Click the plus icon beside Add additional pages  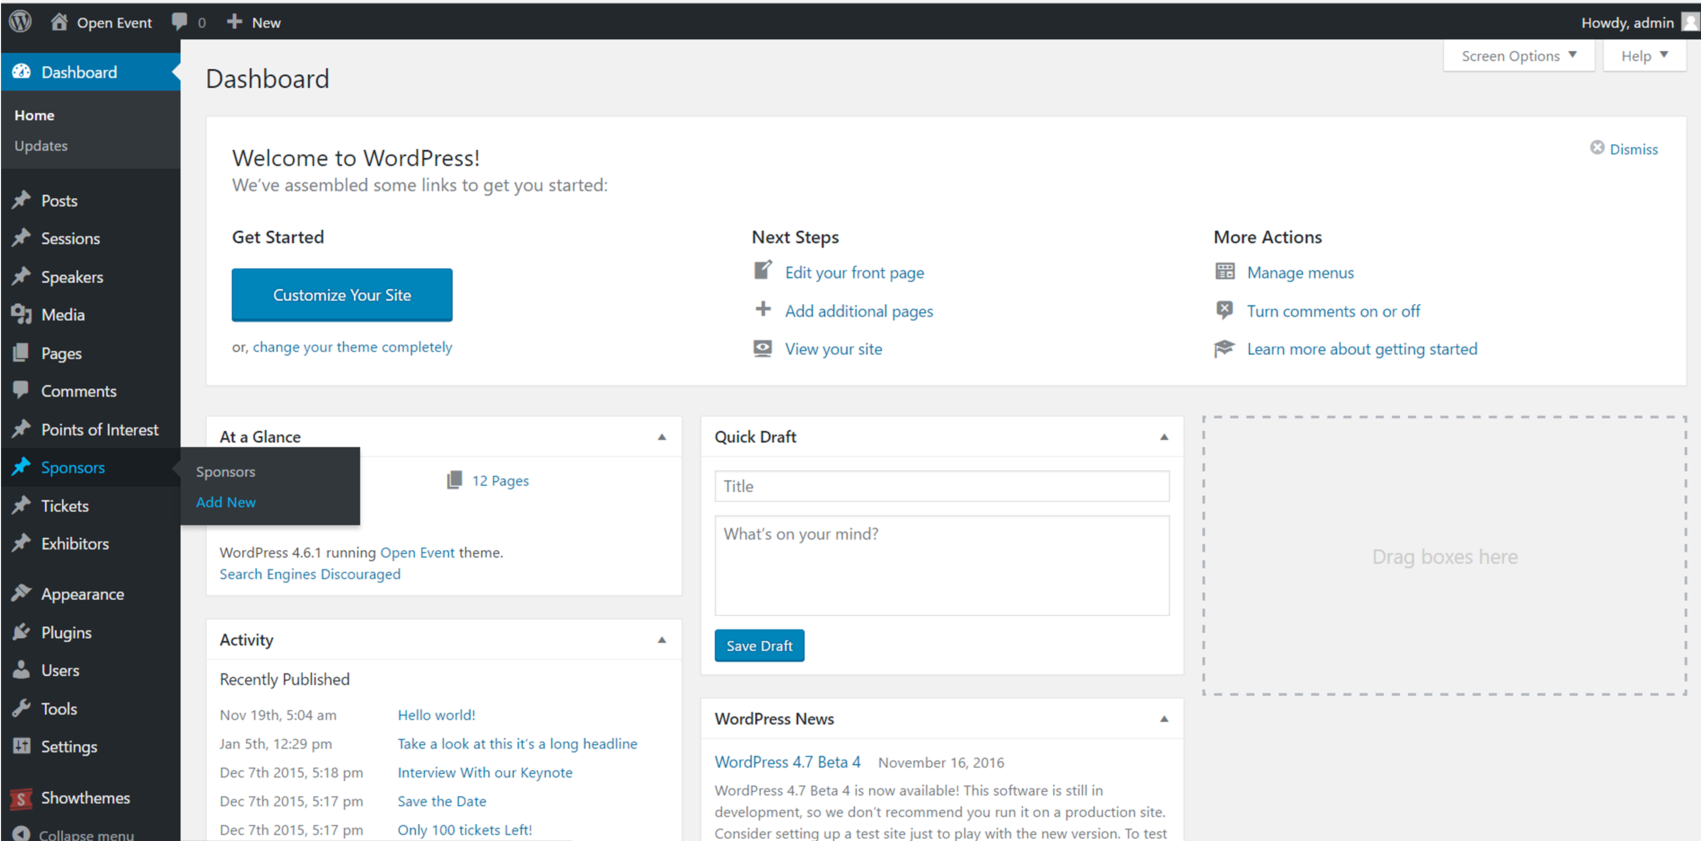pyautogui.click(x=763, y=309)
